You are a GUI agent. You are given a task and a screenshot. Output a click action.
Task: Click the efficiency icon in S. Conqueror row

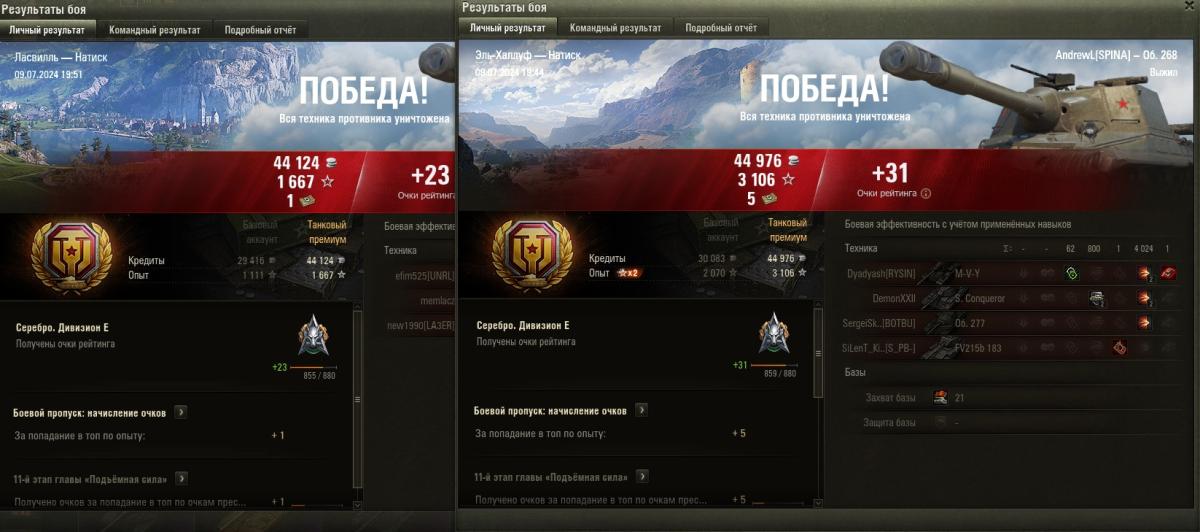pos(1095,298)
